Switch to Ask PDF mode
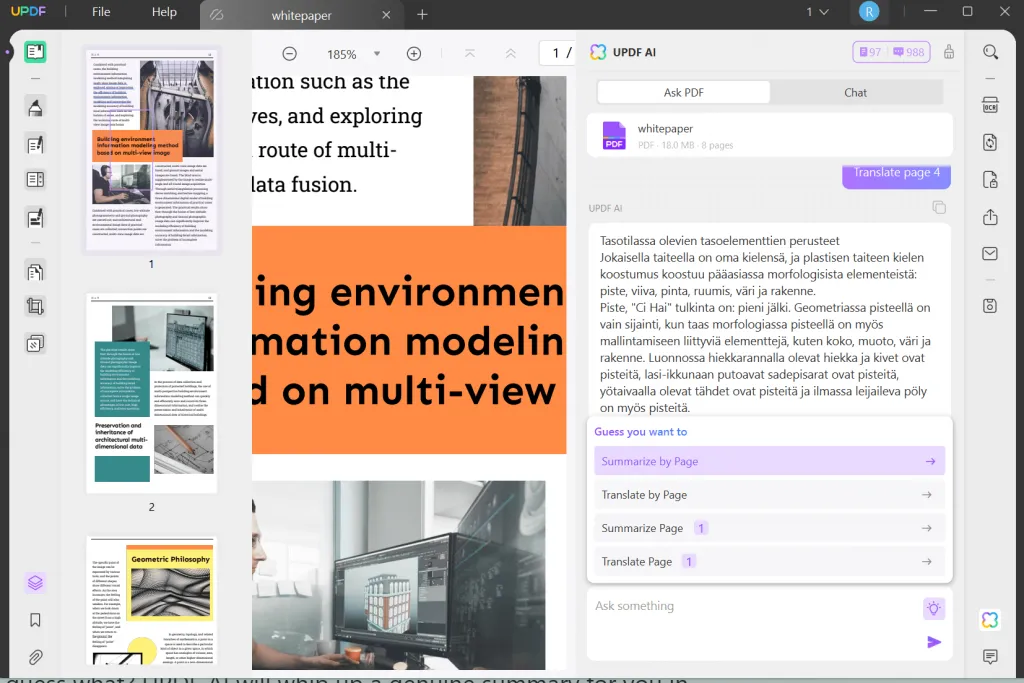This screenshot has height=683, width=1024. [684, 92]
